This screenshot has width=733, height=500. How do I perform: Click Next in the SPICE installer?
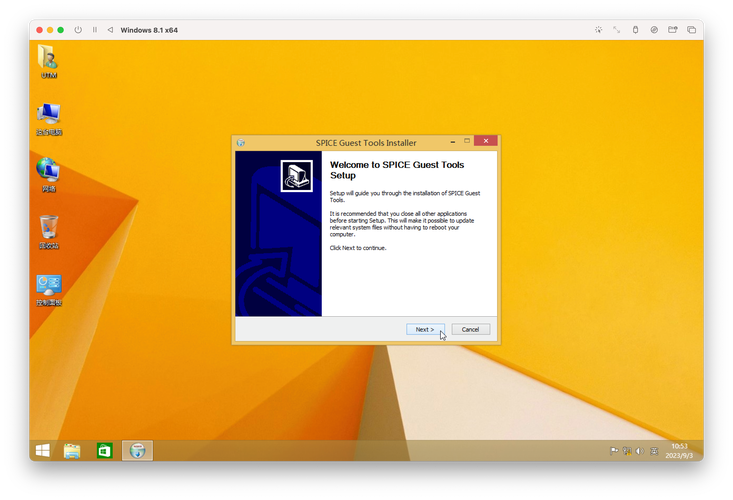tap(425, 329)
